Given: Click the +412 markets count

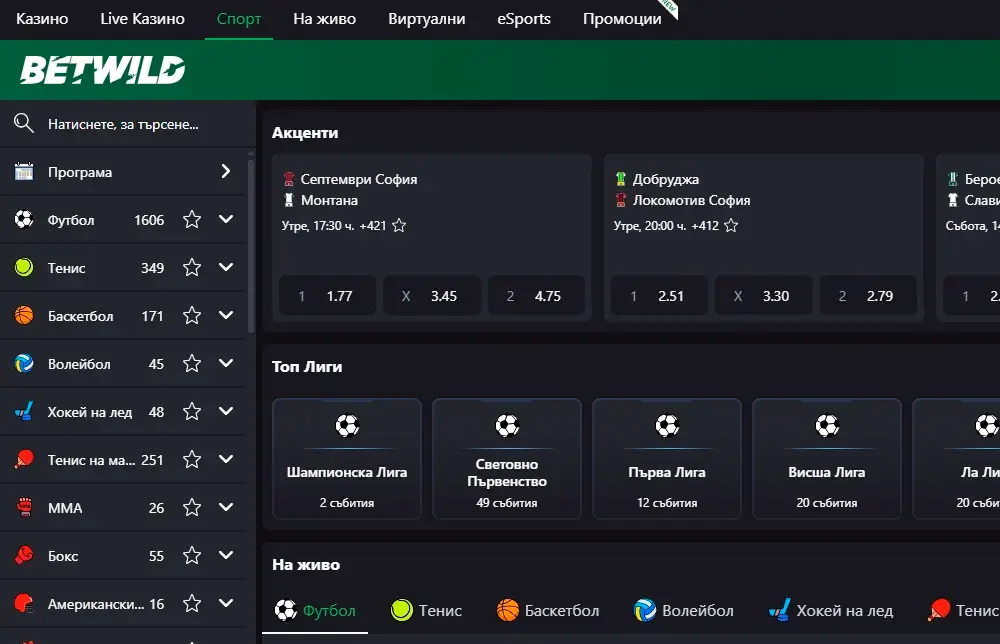Looking at the screenshot, I should pyautogui.click(x=705, y=225).
